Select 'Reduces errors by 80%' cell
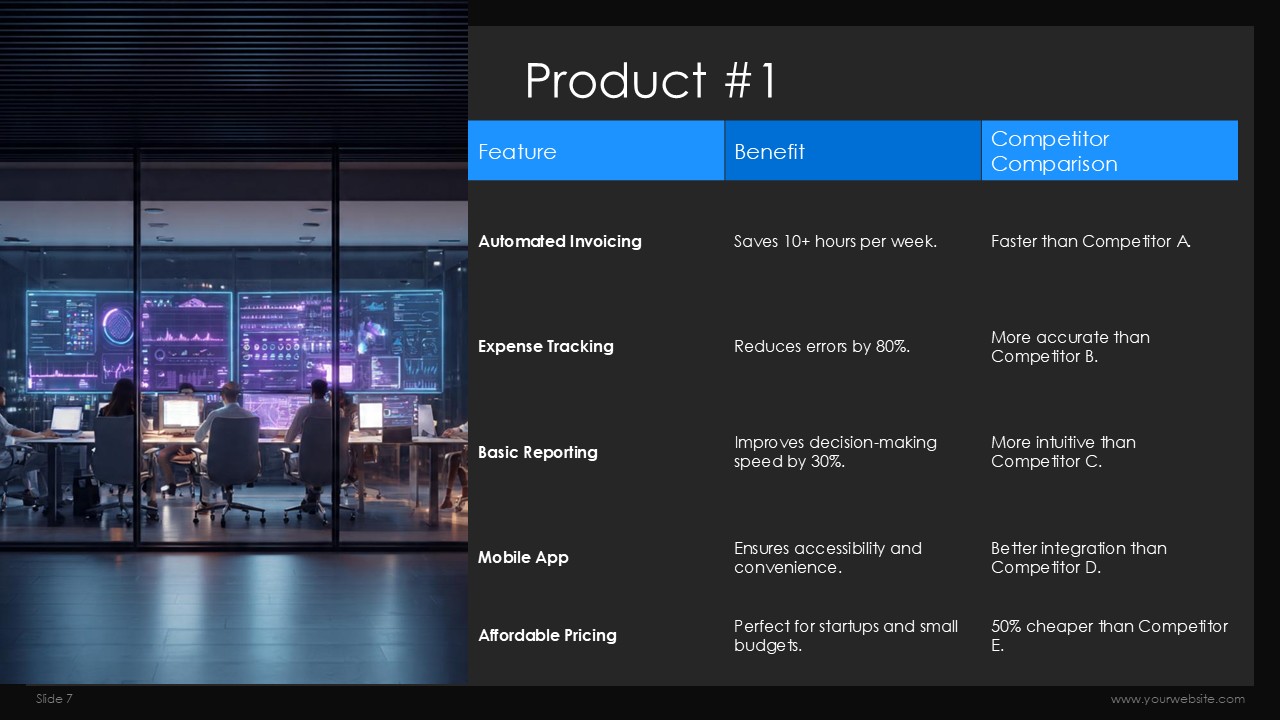 coord(822,347)
